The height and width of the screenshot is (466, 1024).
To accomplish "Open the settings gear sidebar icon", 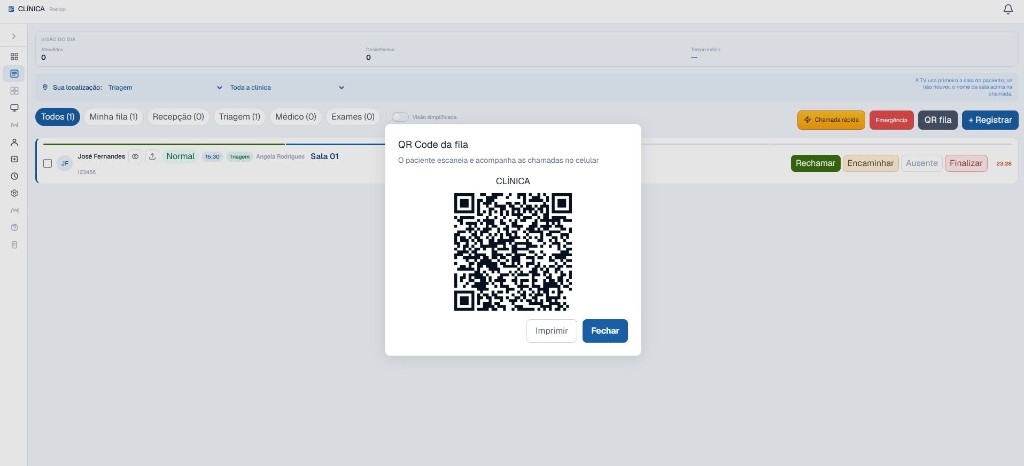I will click(x=14, y=193).
